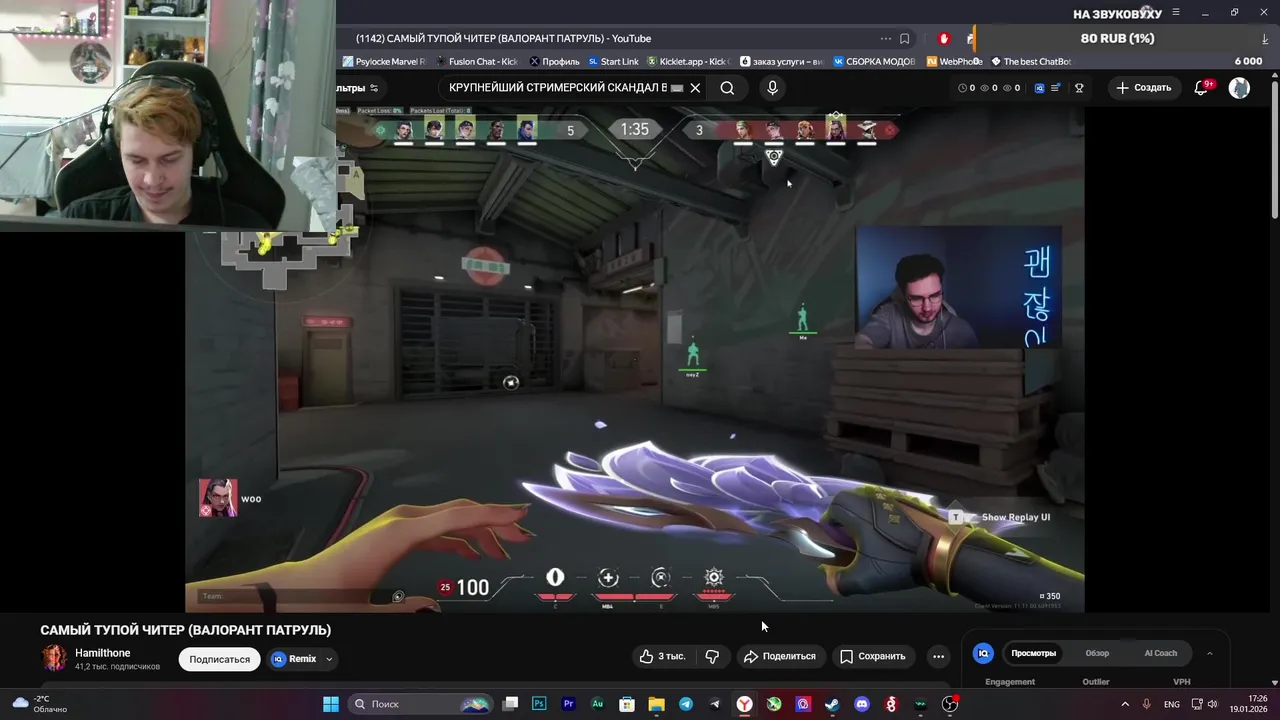Image resolution: width=1280 pixels, height=720 pixels.
Task: Open Photoshop from the taskbar
Action: click(x=539, y=704)
